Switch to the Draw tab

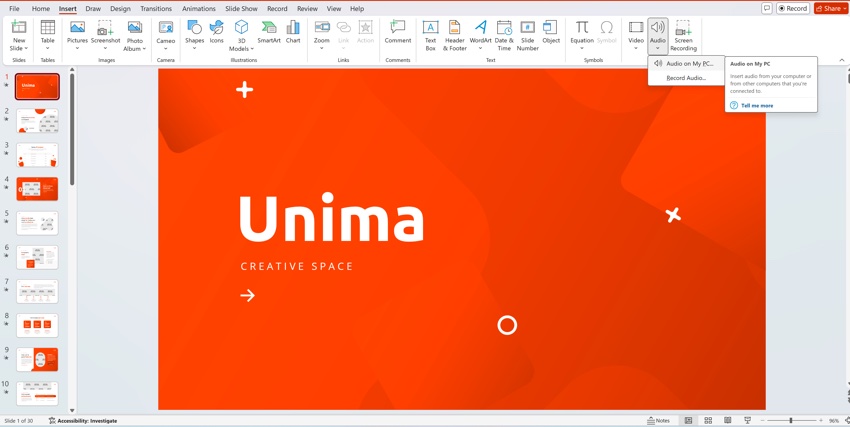[93, 9]
